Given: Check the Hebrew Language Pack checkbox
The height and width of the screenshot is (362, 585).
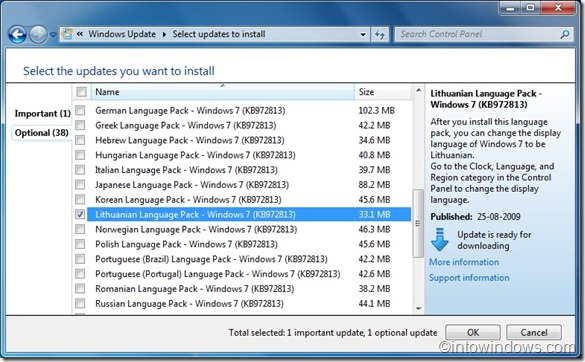Looking at the screenshot, I should point(80,140).
